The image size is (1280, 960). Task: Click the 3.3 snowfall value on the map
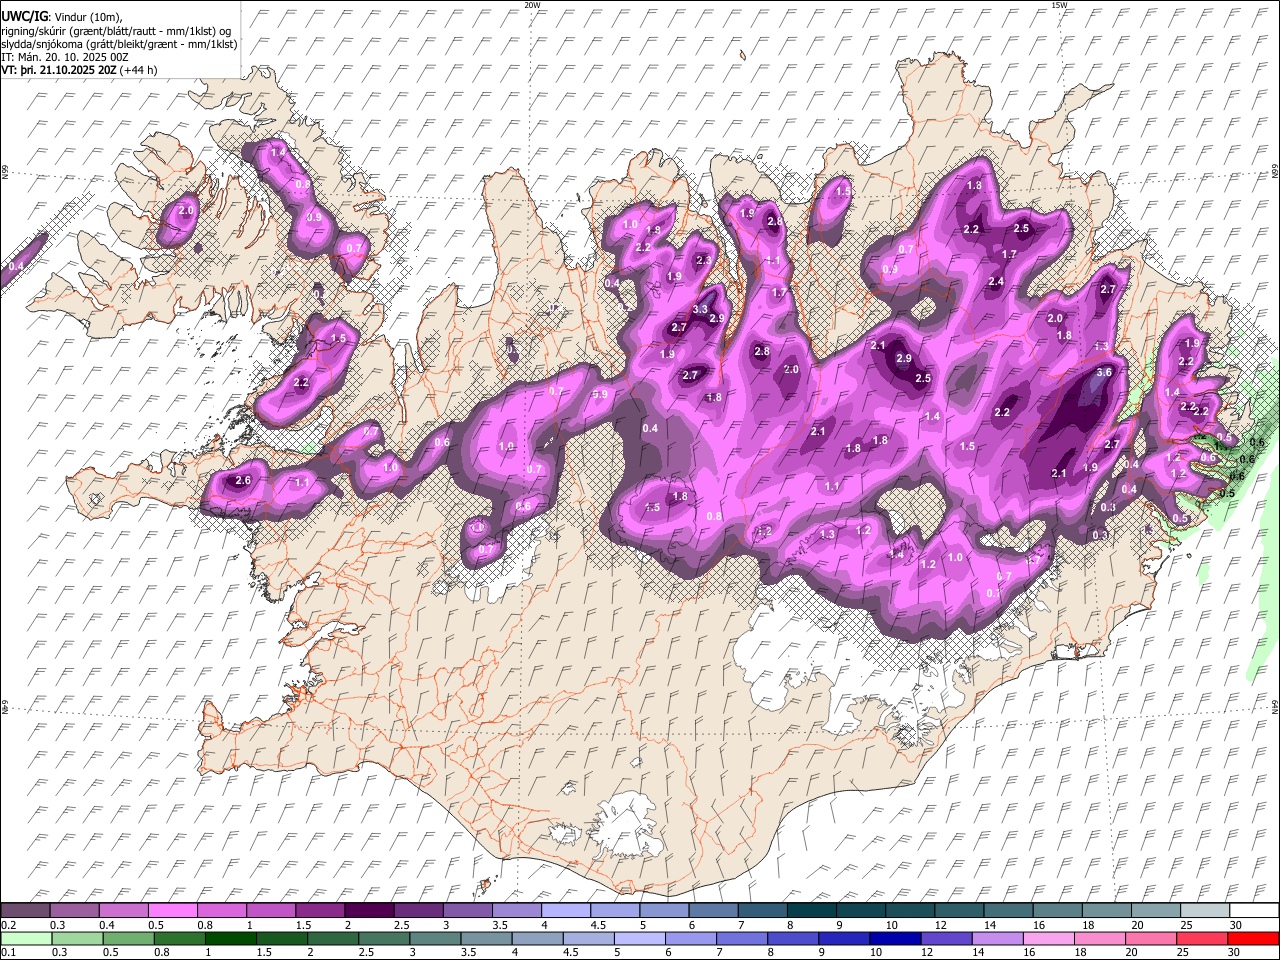point(700,309)
